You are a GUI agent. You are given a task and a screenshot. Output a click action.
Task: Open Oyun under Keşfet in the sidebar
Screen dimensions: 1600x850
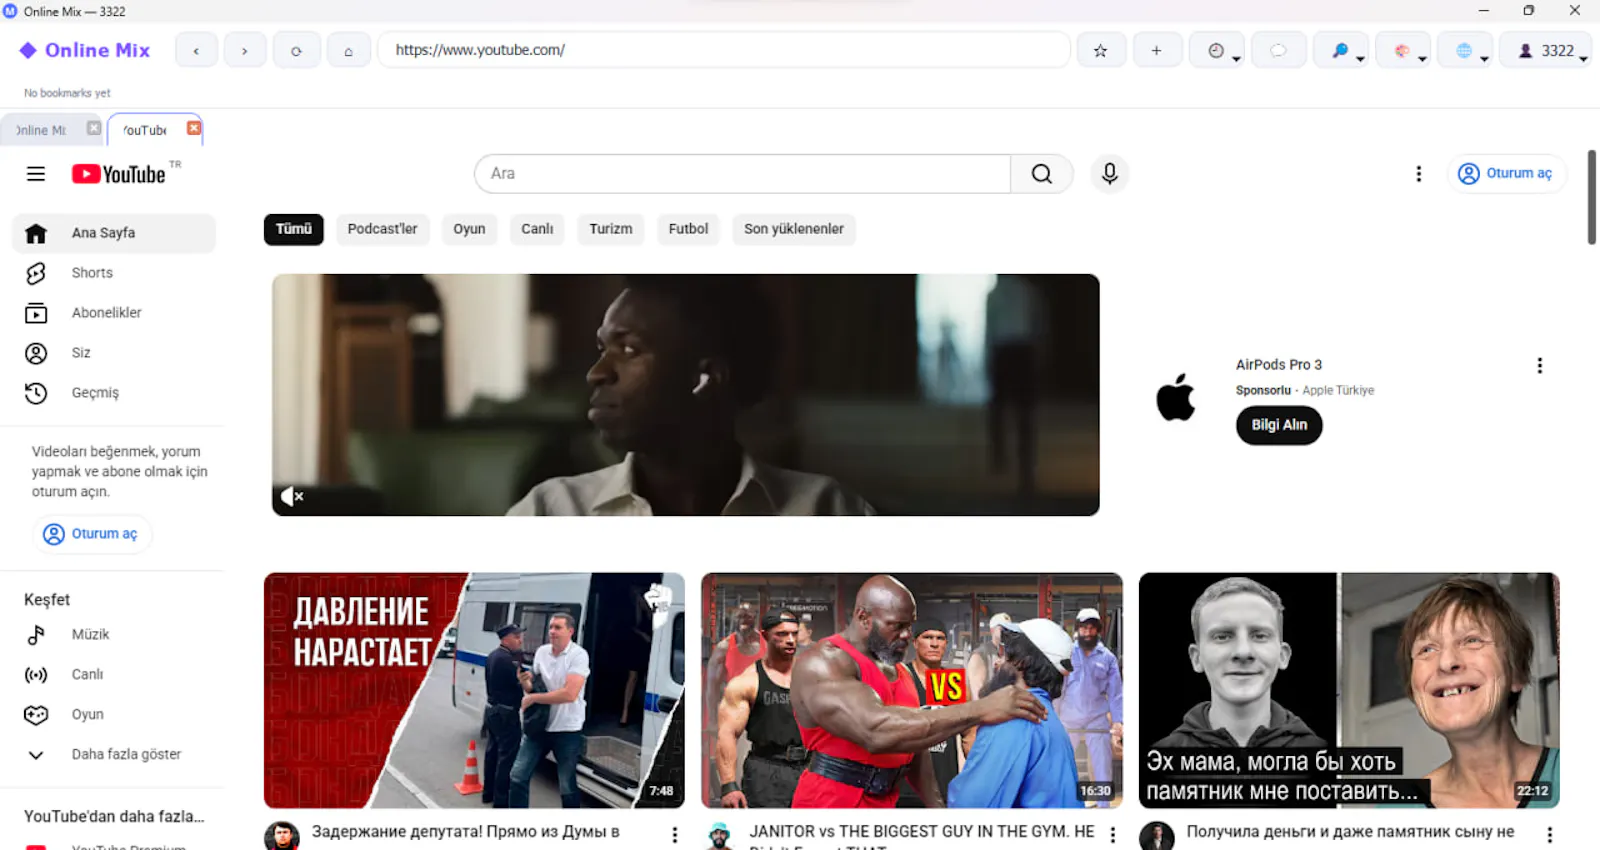click(x=114, y=715)
